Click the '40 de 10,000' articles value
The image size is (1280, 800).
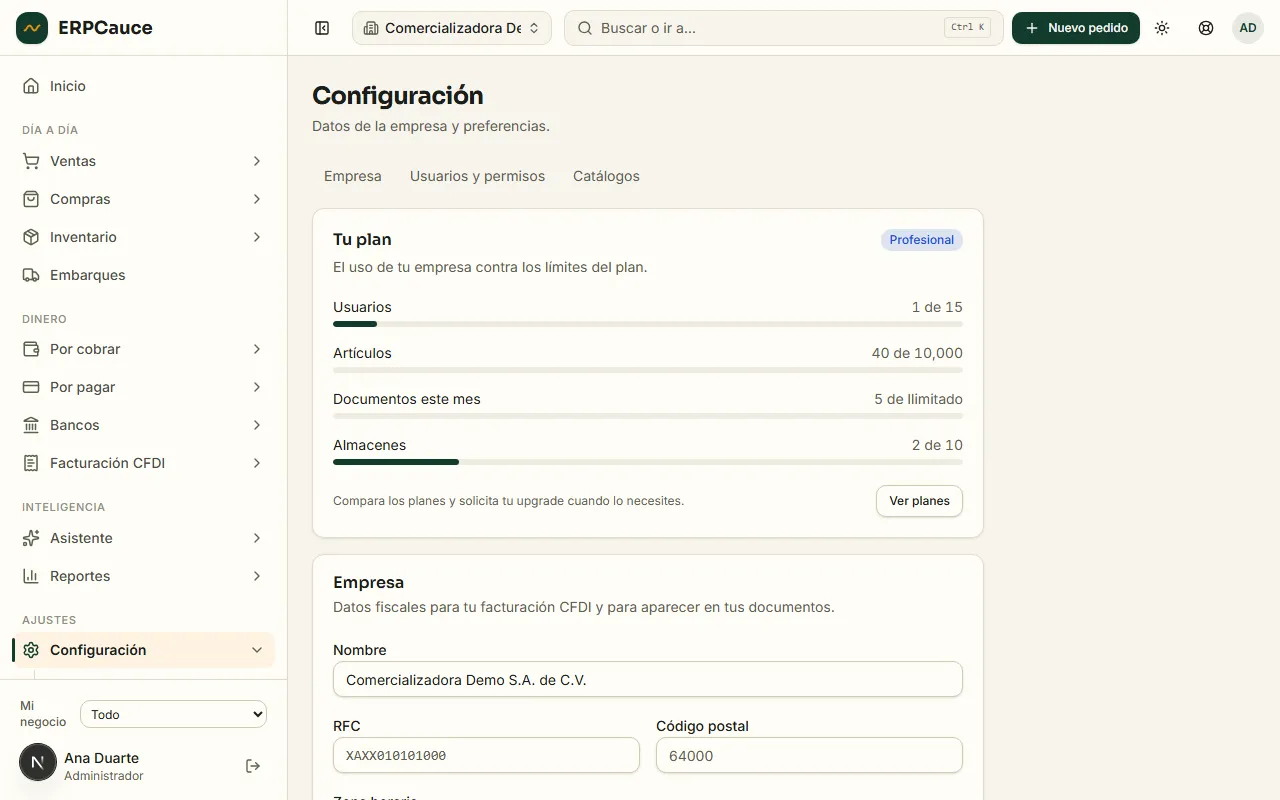coord(917,353)
